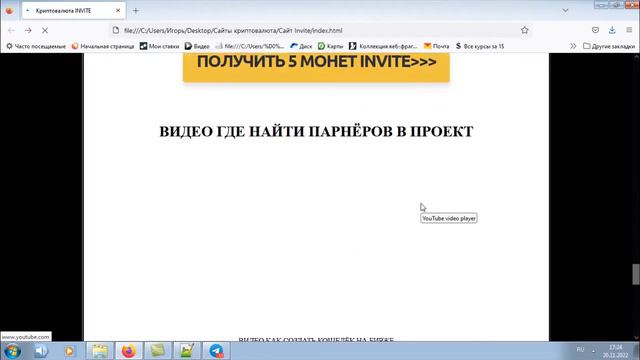640x360 pixels.
Task: Open the speaker icon in taskbar
Action: [x=41, y=351]
